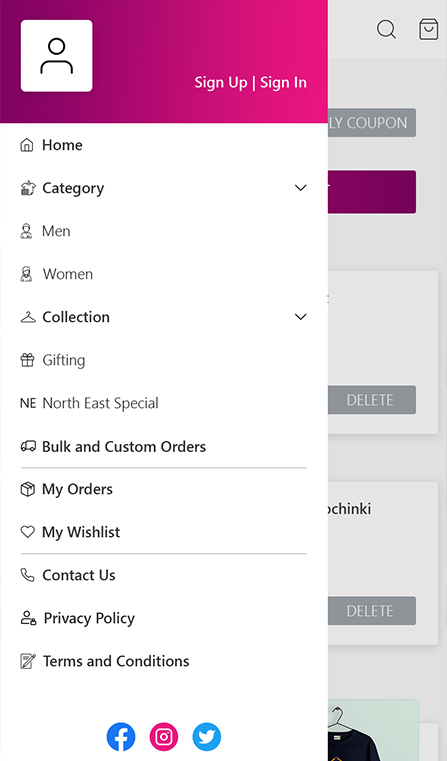The width and height of the screenshot is (447, 761).
Task: Expand the Collection chevron
Action: coord(301,317)
